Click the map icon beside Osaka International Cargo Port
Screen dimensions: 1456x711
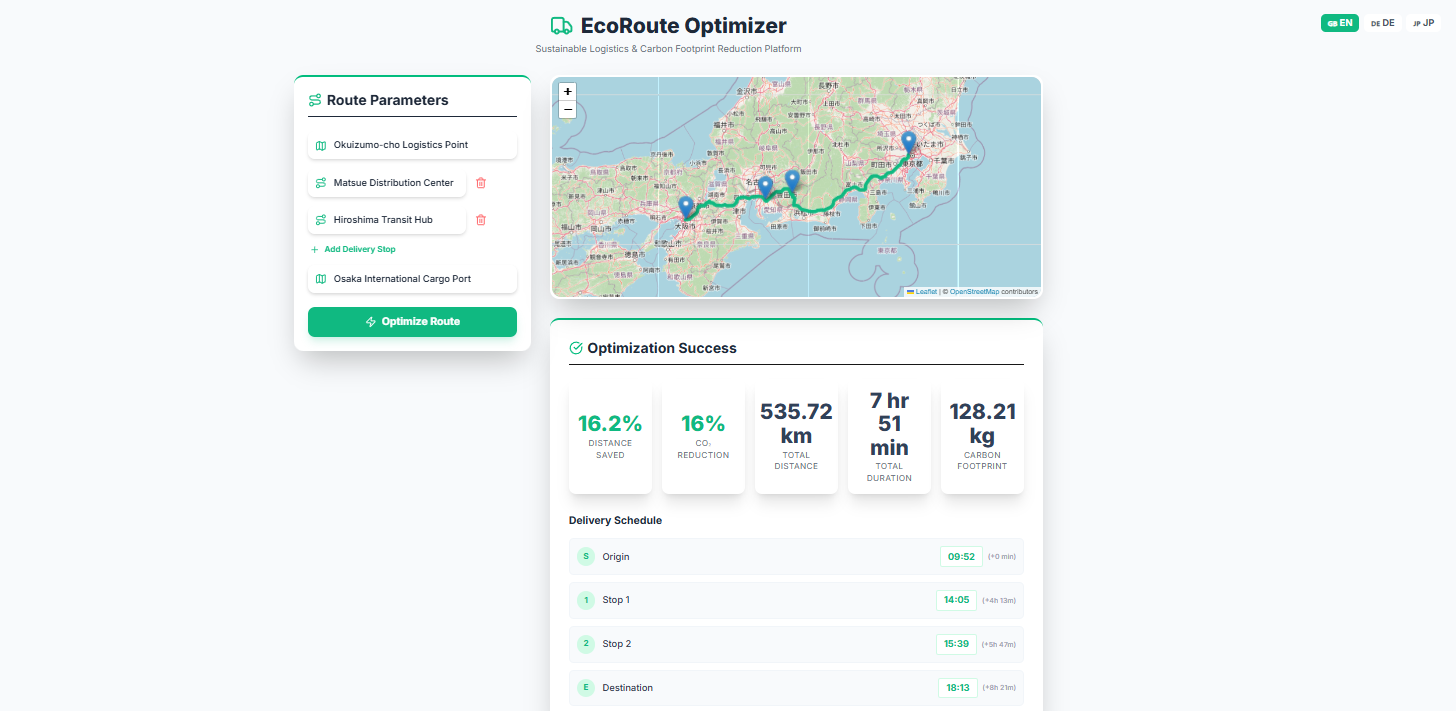click(x=320, y=279)
